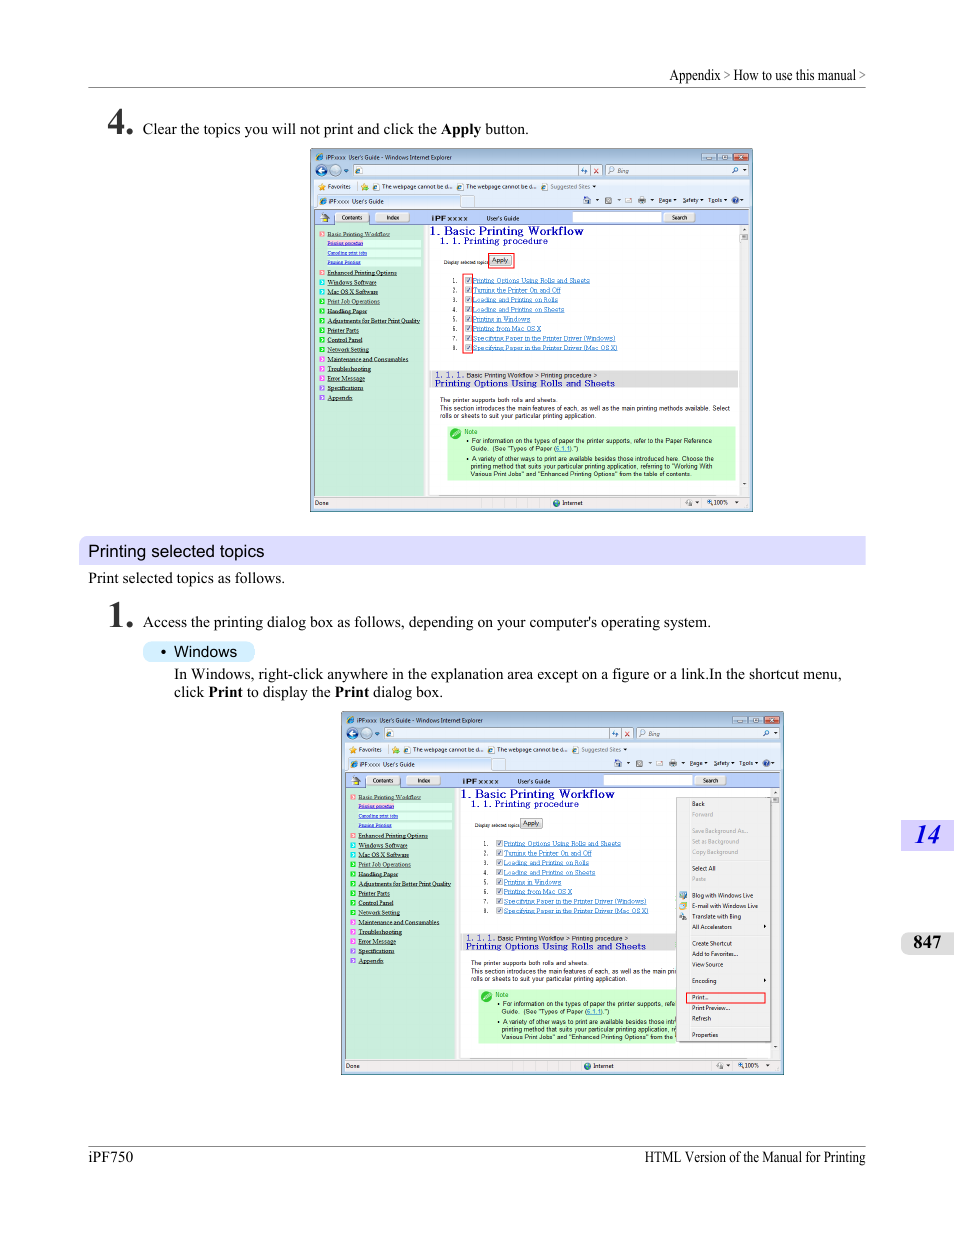This screenshot has width=954, height=1235.
Task: Click the IE Back arrow in upper browser window
Action: 322,171
